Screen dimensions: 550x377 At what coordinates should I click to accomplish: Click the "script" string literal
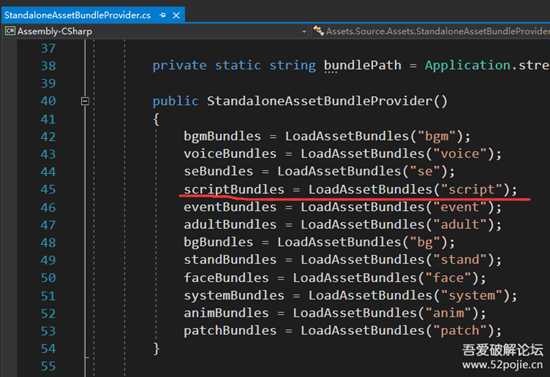[x=472, y=190]
